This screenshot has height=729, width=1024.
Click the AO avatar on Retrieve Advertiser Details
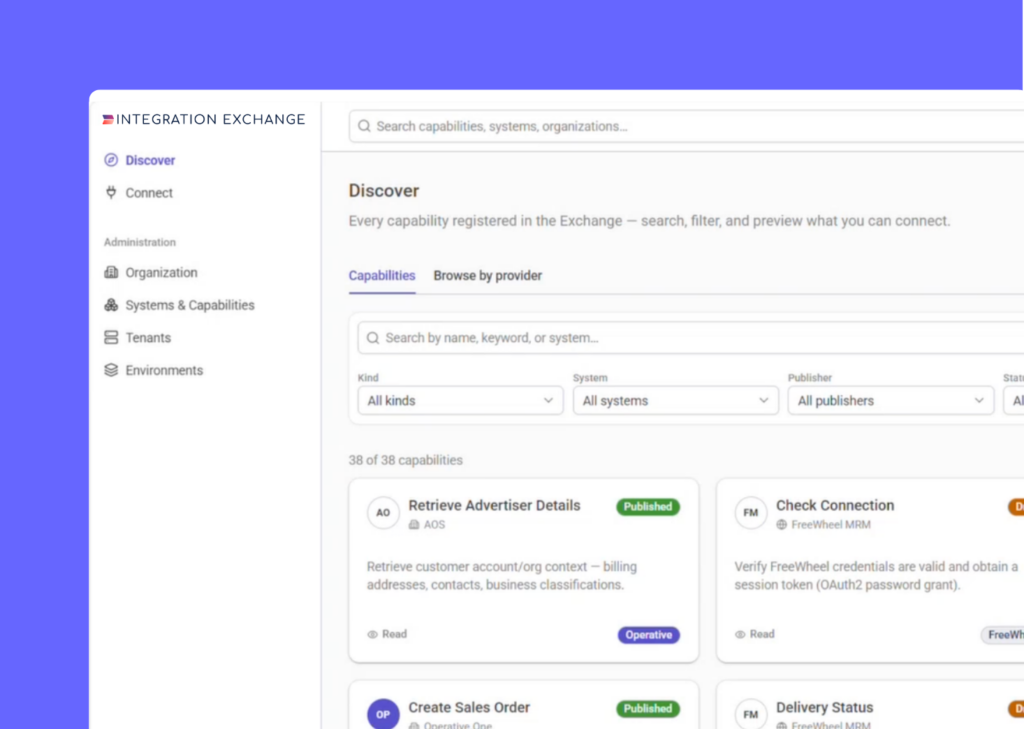tap(383, 513)
